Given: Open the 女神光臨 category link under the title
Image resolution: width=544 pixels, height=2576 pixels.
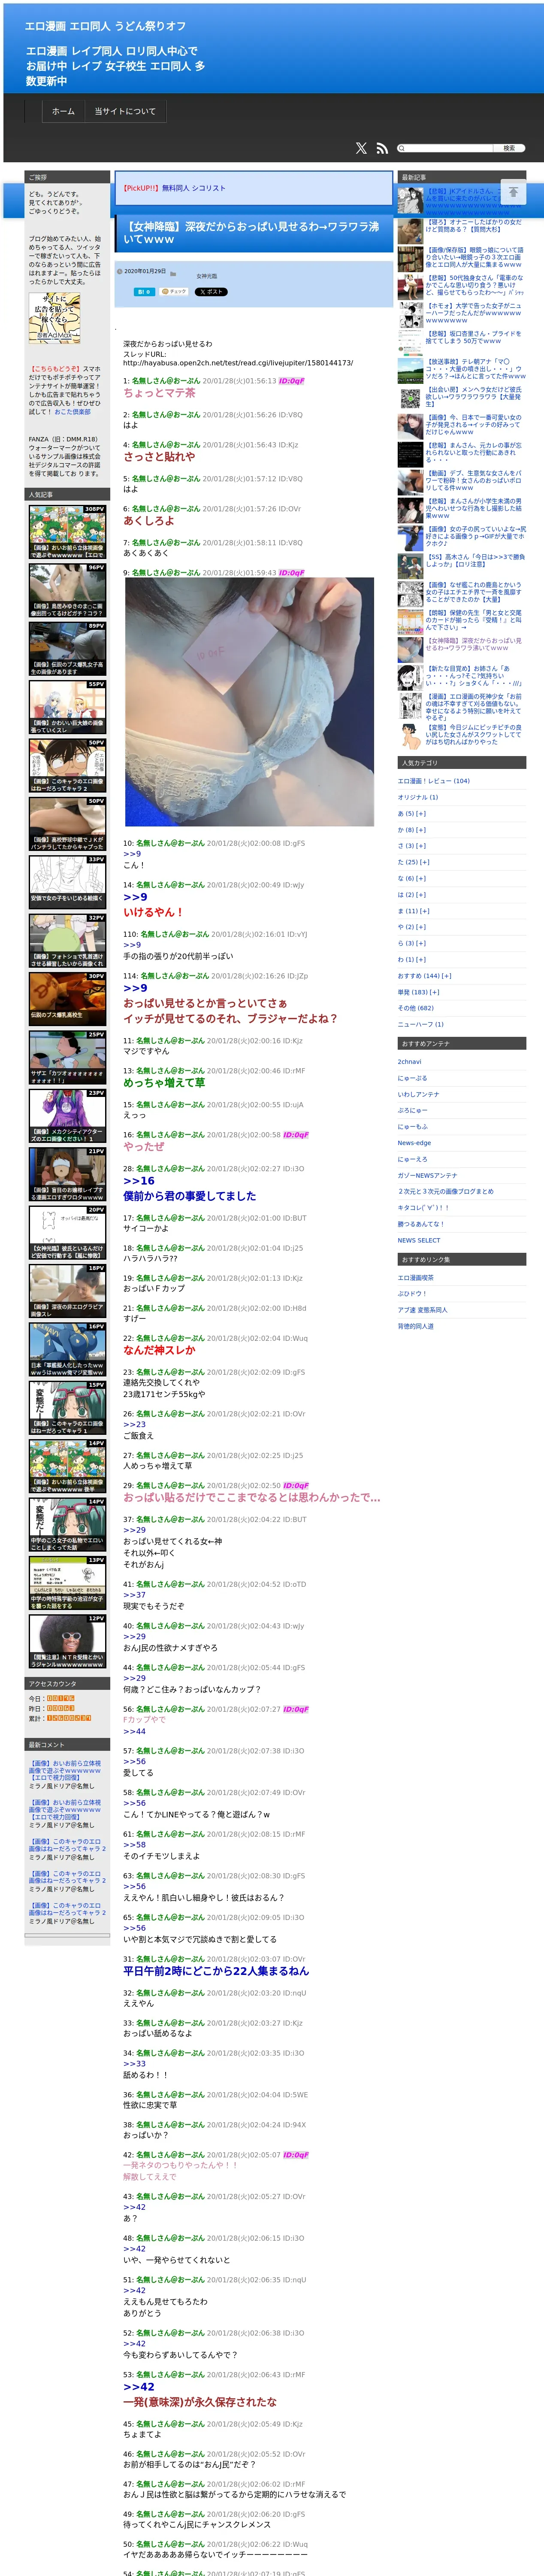Looking at the screenshot, I should coord(207,276).
